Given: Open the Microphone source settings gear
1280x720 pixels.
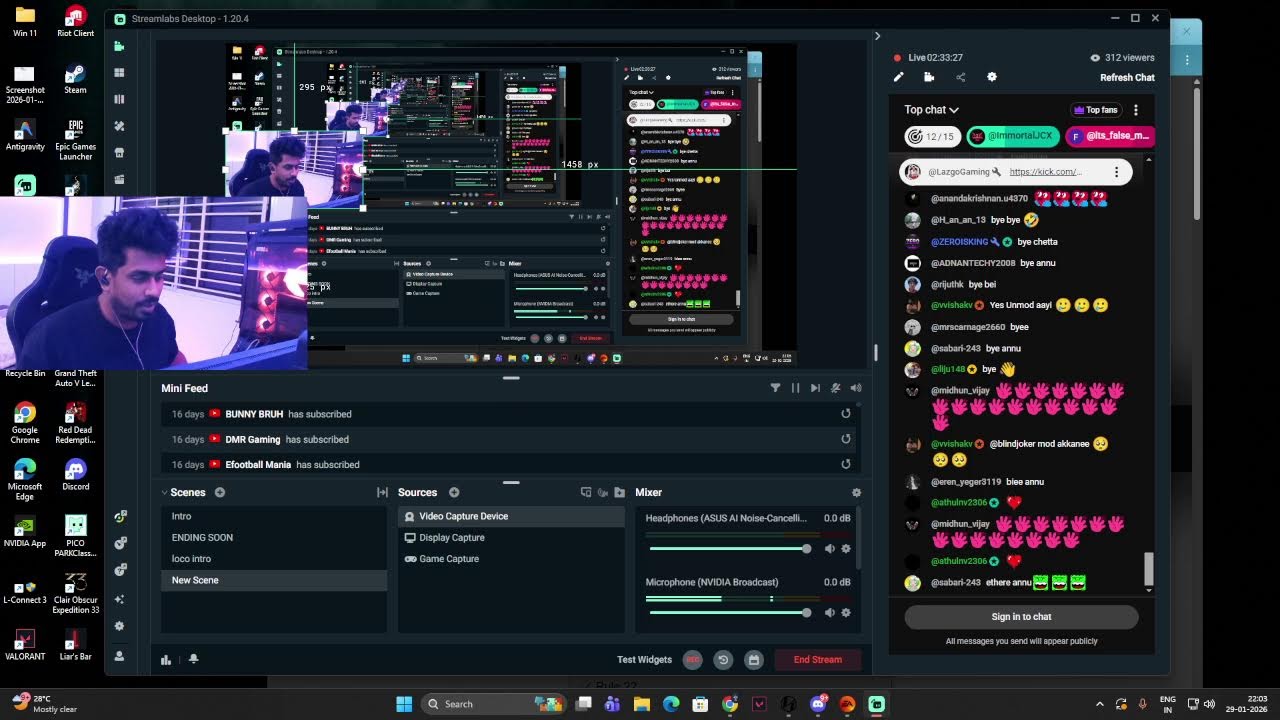Looking at the screenshot, I should click(x=846, y=612).
